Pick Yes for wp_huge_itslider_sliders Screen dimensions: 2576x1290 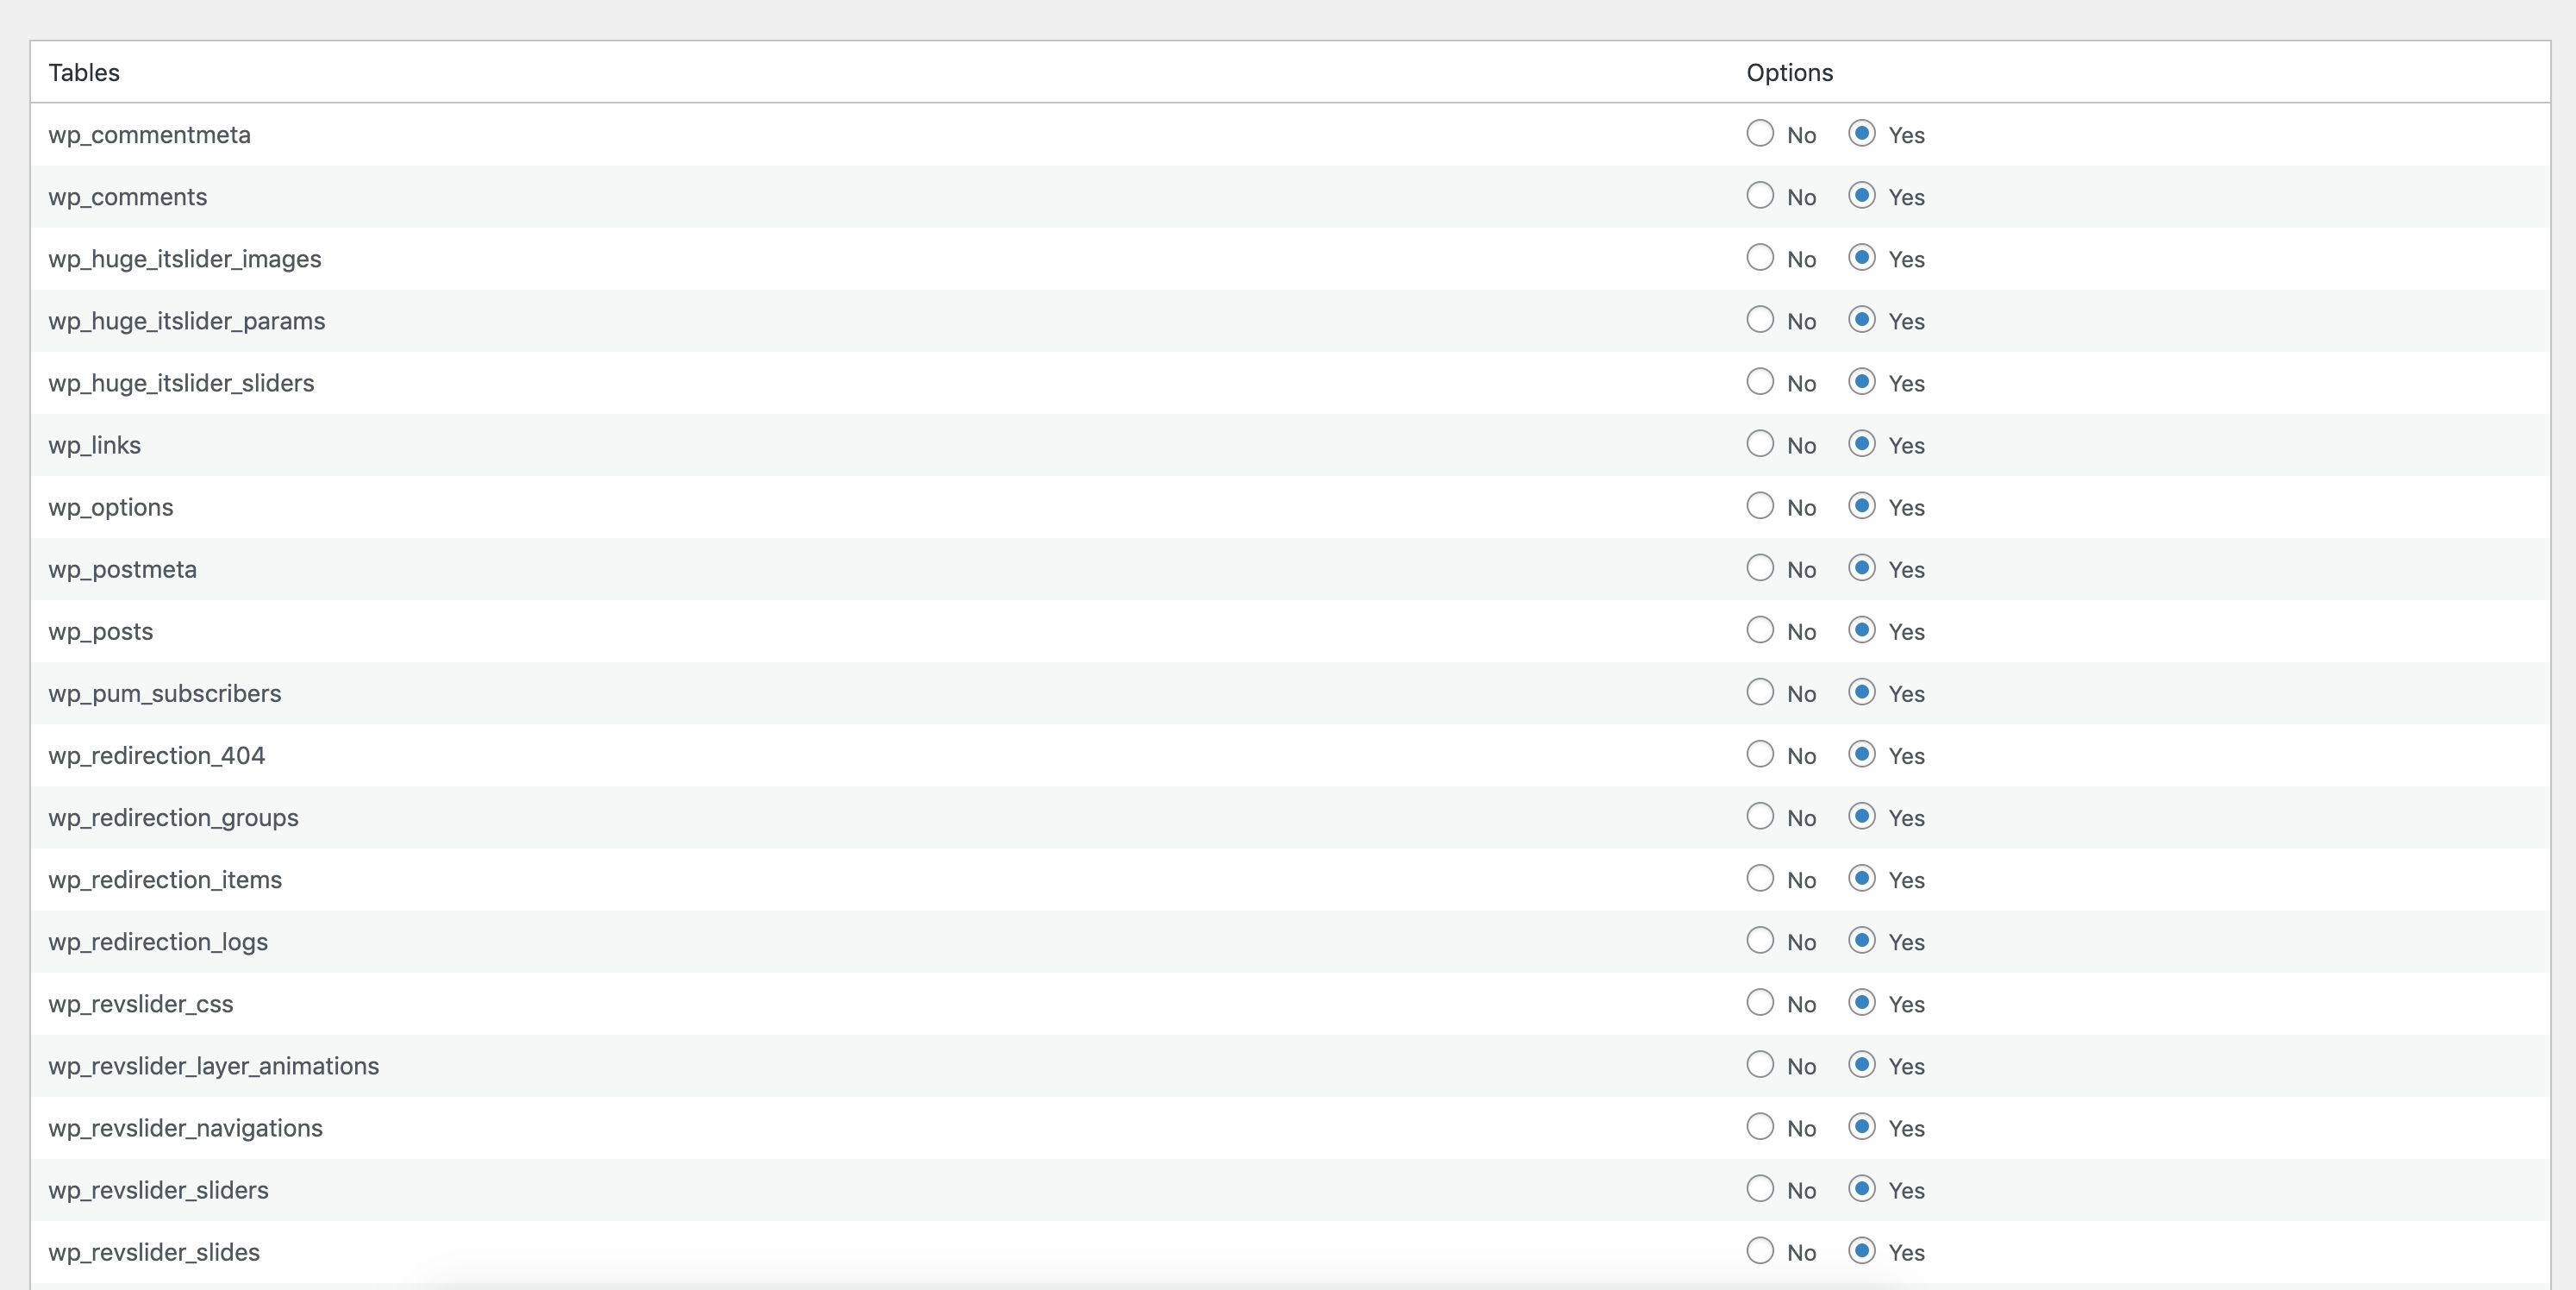point(1861,381)
